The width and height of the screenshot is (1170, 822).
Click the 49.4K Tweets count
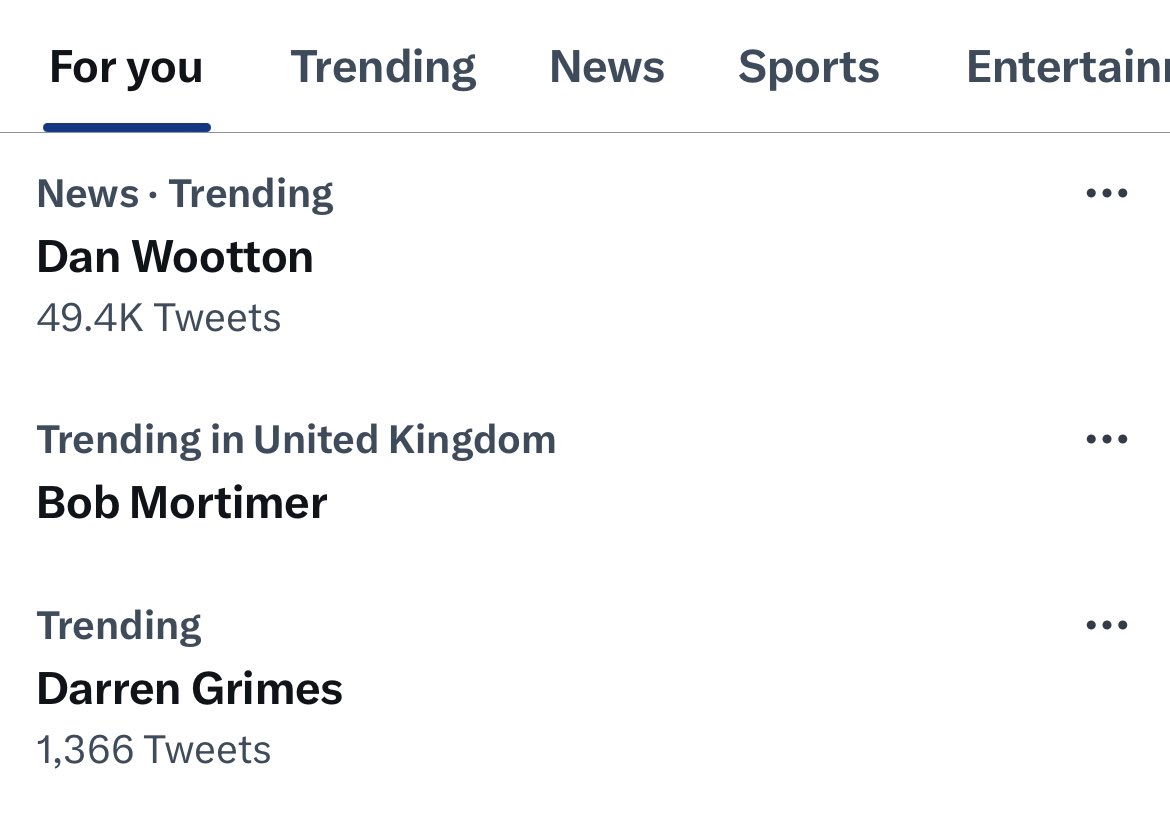click(159, 318)
